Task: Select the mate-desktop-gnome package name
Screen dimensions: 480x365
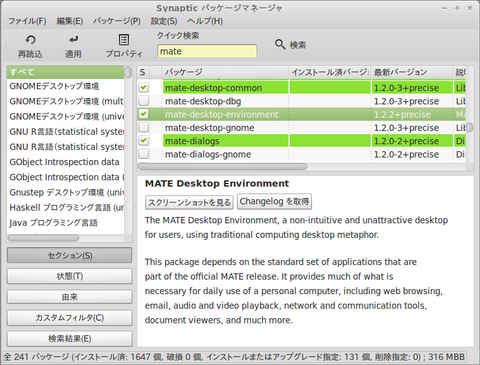Action: 209,128
